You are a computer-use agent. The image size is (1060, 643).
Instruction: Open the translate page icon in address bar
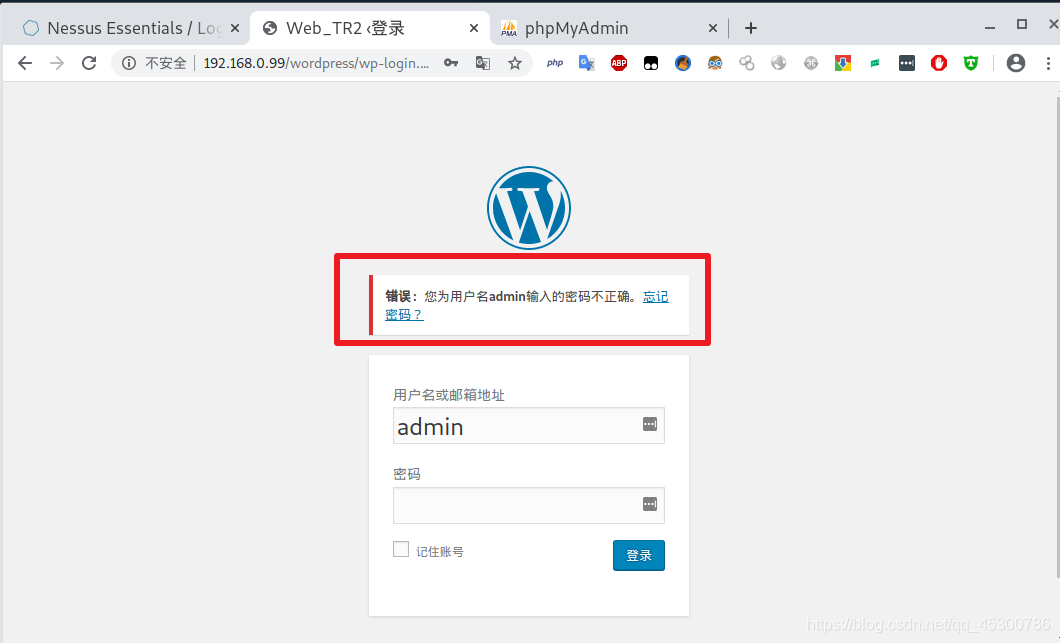(x=483, y=63)
